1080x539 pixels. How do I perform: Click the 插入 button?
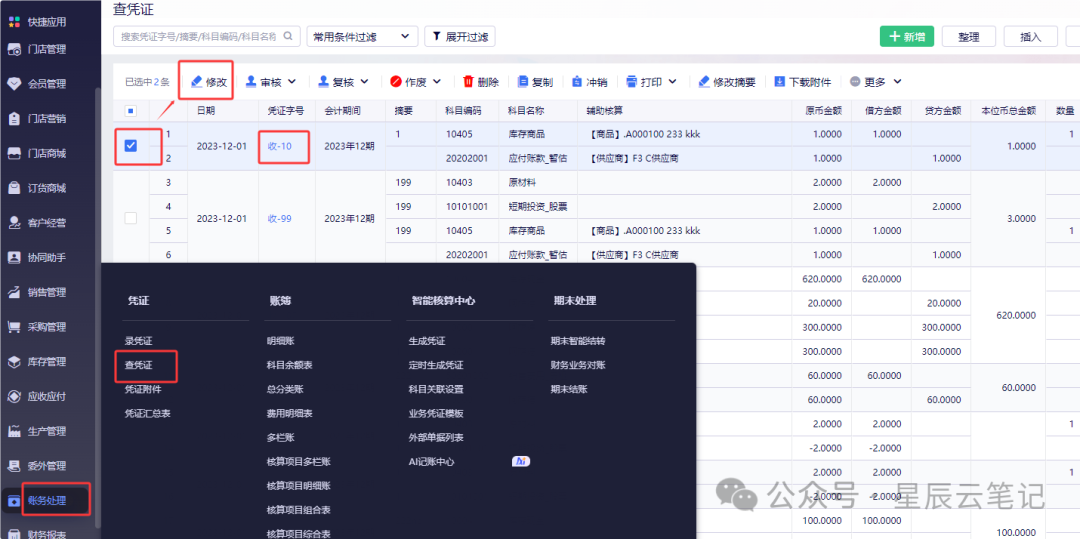(x=1030, y=36)
